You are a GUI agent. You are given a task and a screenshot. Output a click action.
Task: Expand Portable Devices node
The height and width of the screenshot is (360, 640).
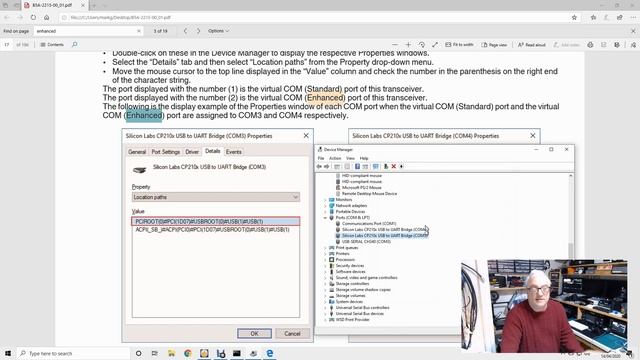click(325, 211)
